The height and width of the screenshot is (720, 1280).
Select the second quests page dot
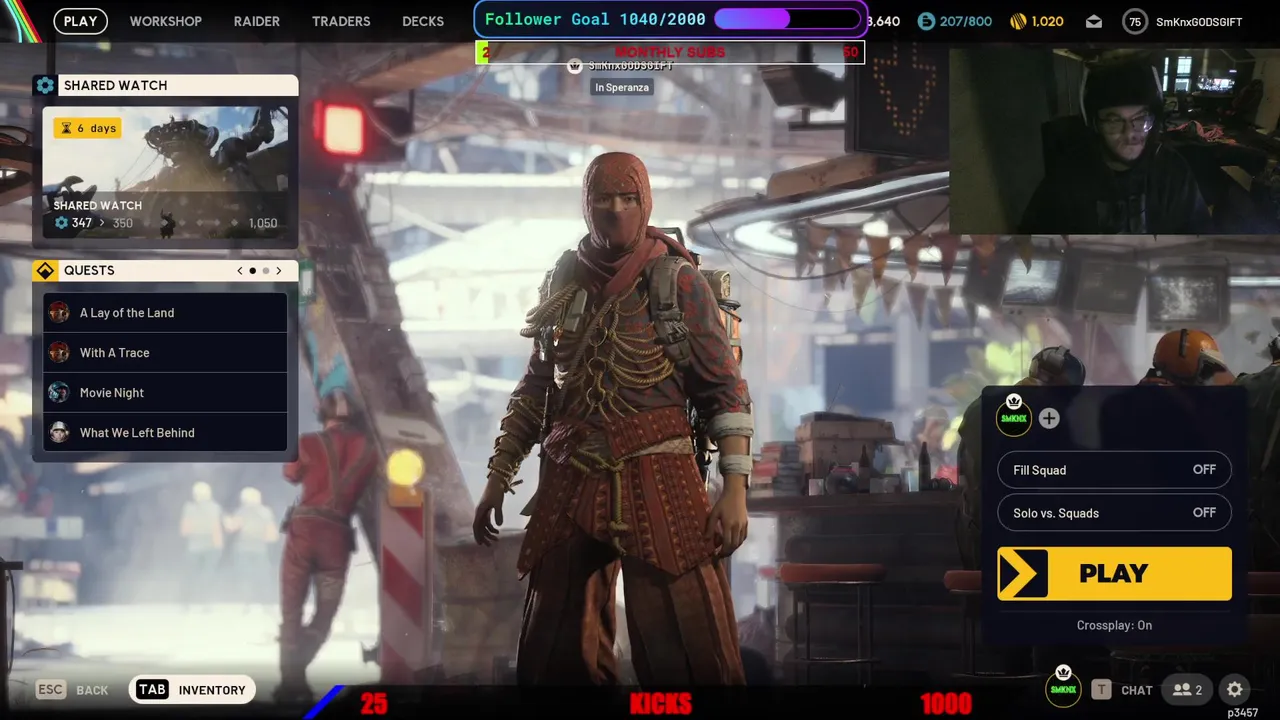265,271
